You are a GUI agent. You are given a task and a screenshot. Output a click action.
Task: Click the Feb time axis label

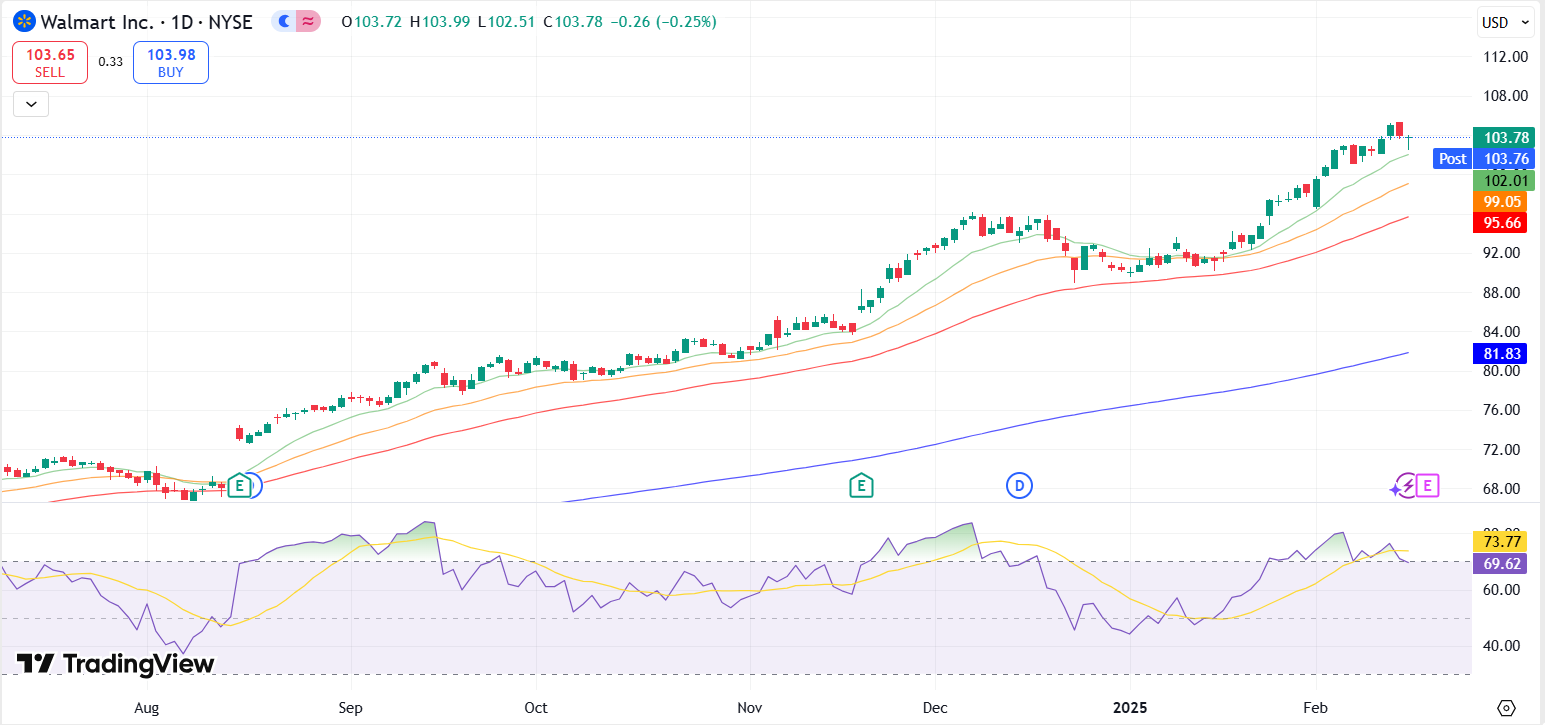1316,708
